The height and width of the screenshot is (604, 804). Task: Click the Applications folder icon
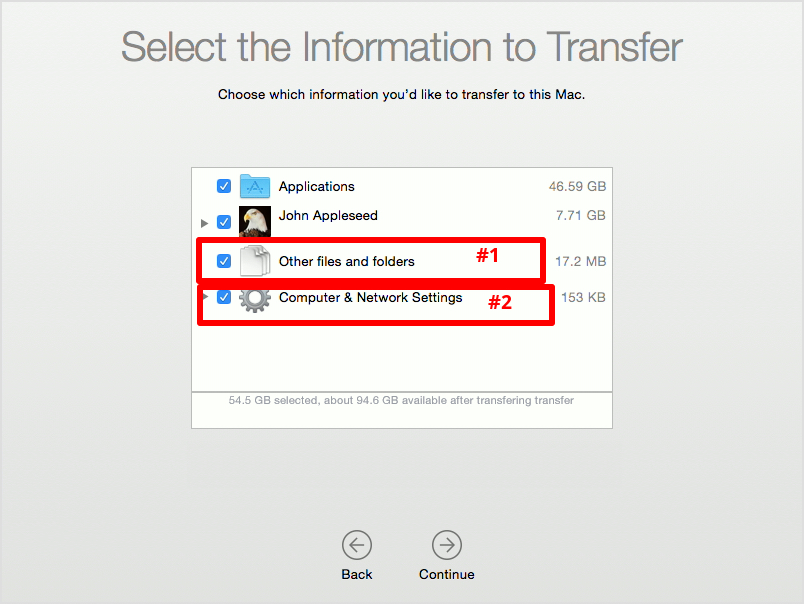click(255, 186)
